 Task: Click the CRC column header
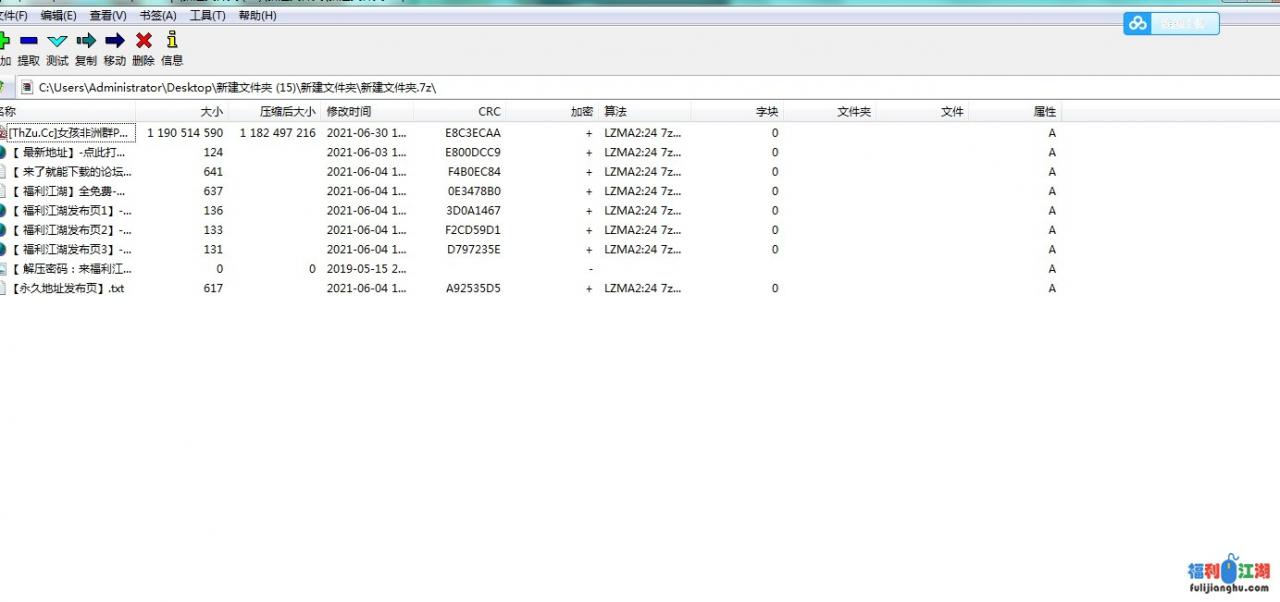[x=489, y=112]
